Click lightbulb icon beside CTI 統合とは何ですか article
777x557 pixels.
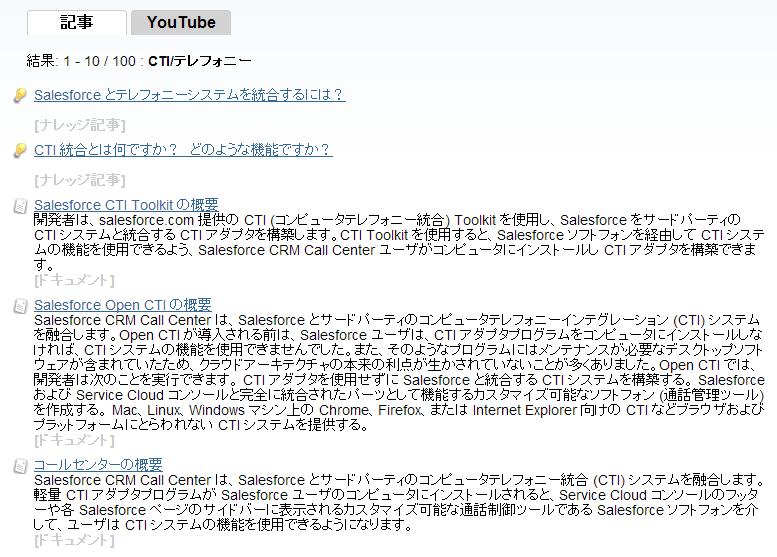point(20,150)
